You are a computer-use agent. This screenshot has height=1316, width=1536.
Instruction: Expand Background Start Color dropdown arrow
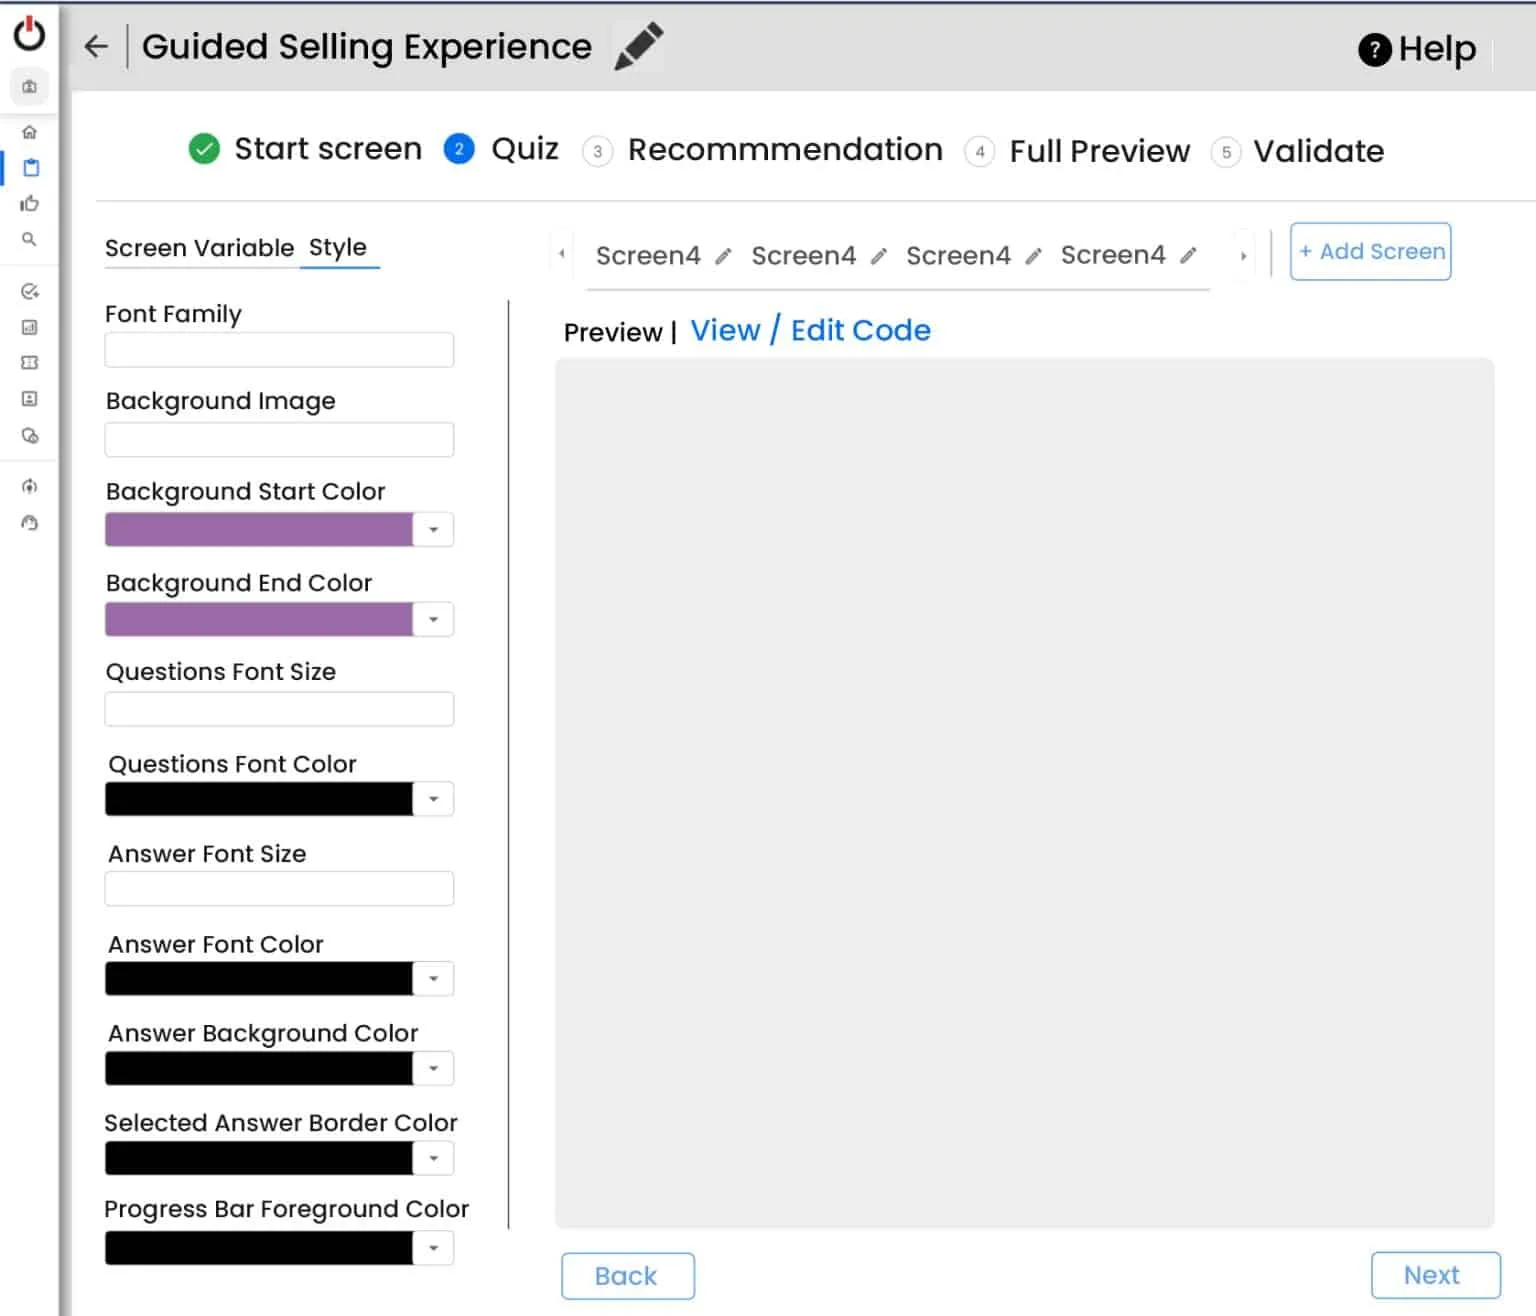click(433, 530)
